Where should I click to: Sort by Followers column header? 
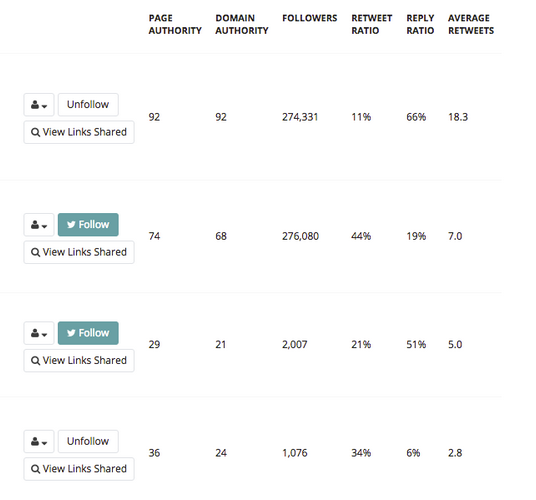click(310, 18)
